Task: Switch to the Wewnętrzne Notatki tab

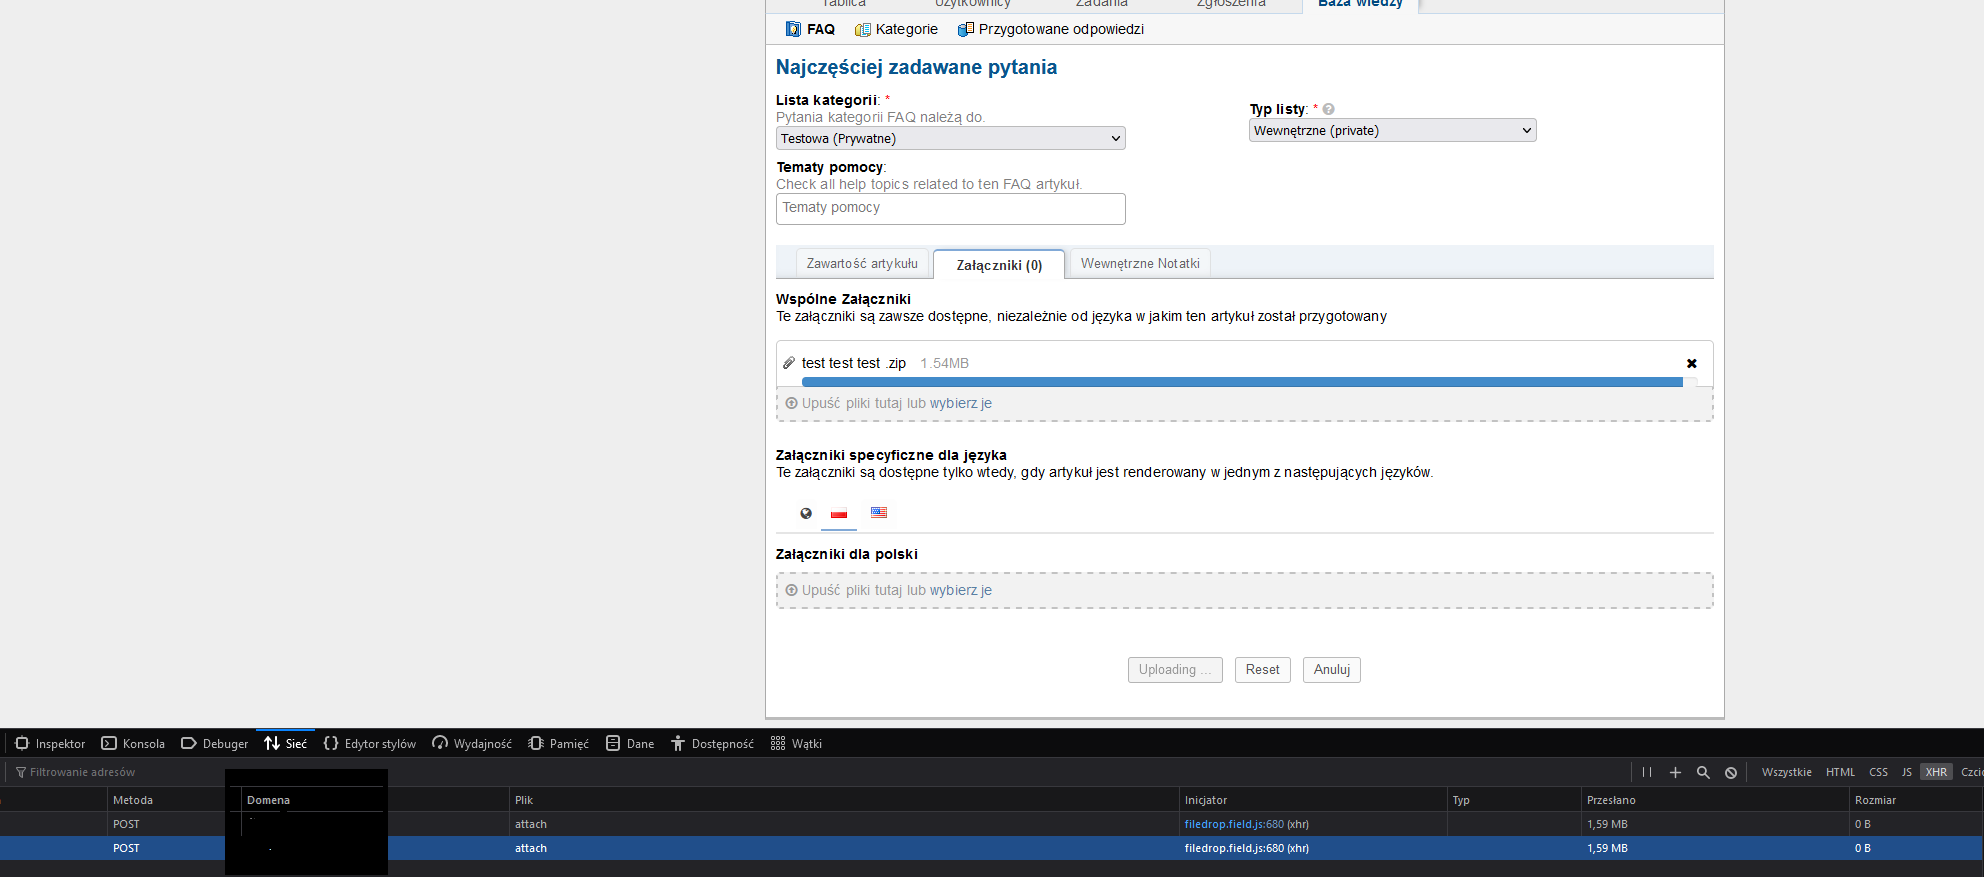Action: point(1139,264)
